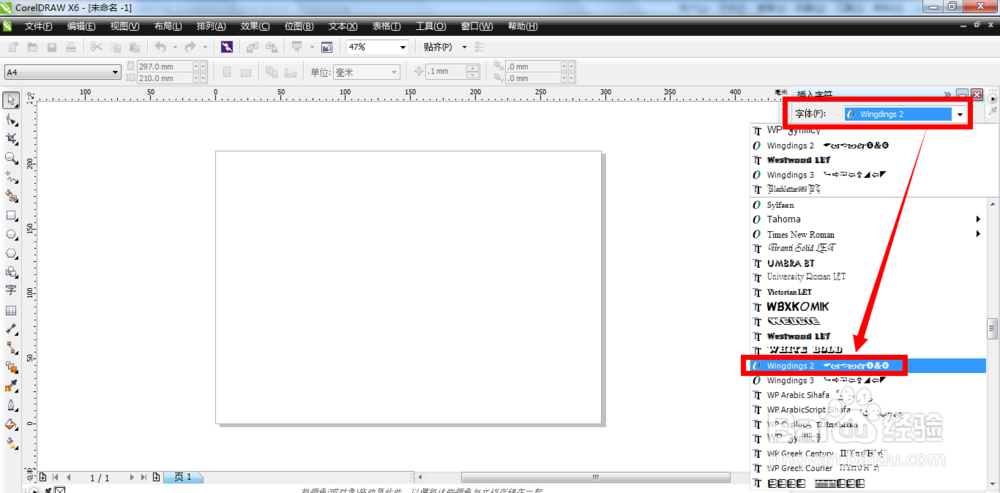Select the Basic Shapes tool
This screenshot has height=493, width=1000.
click(x=11, y=272)
